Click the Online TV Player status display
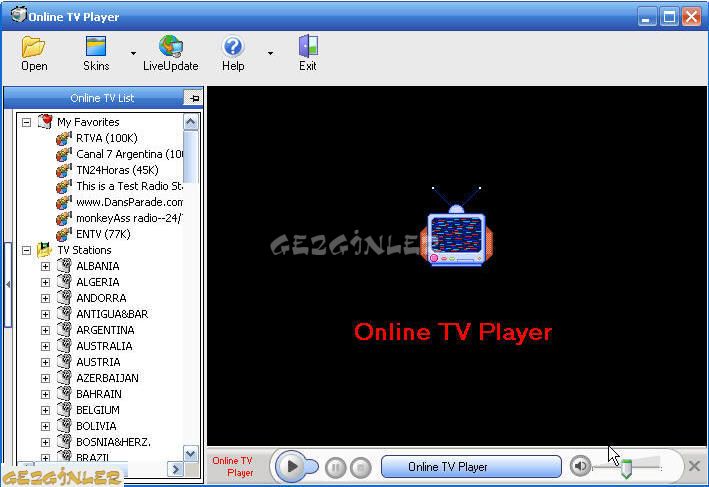Screen dimensions: 709x487 pyautogui.click(x=471, y=467)
